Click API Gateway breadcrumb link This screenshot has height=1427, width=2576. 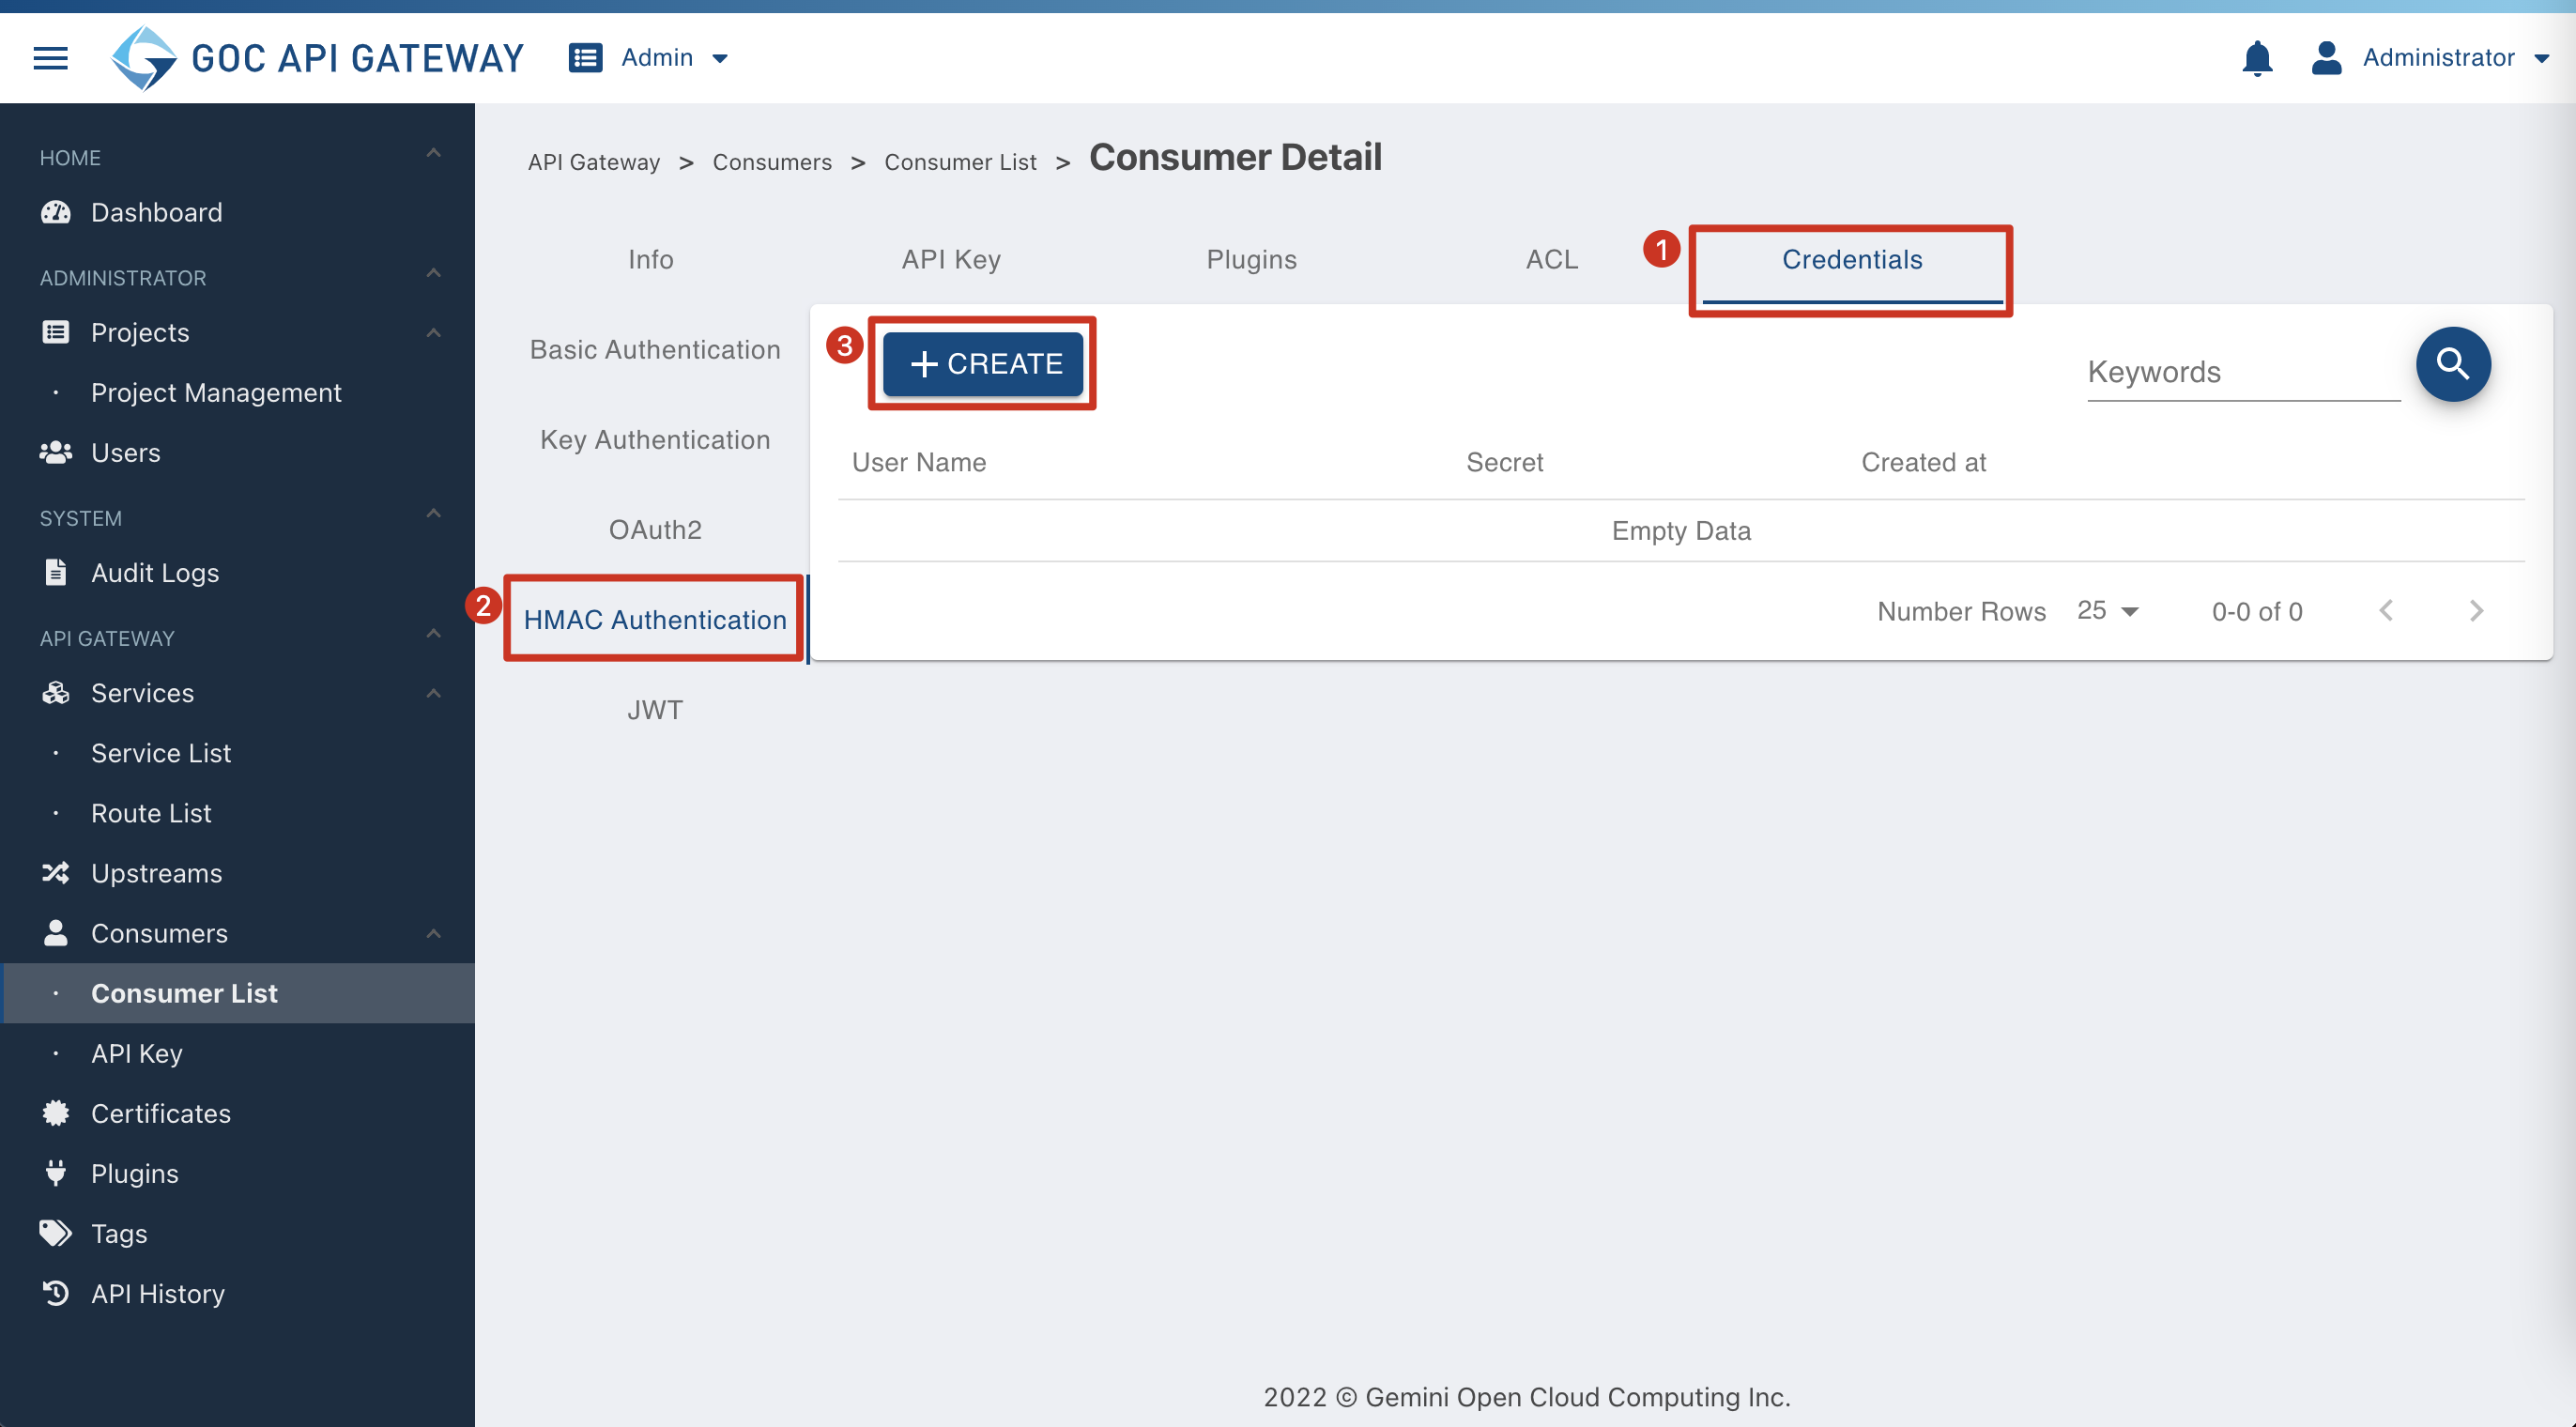(x=594, y=162)
